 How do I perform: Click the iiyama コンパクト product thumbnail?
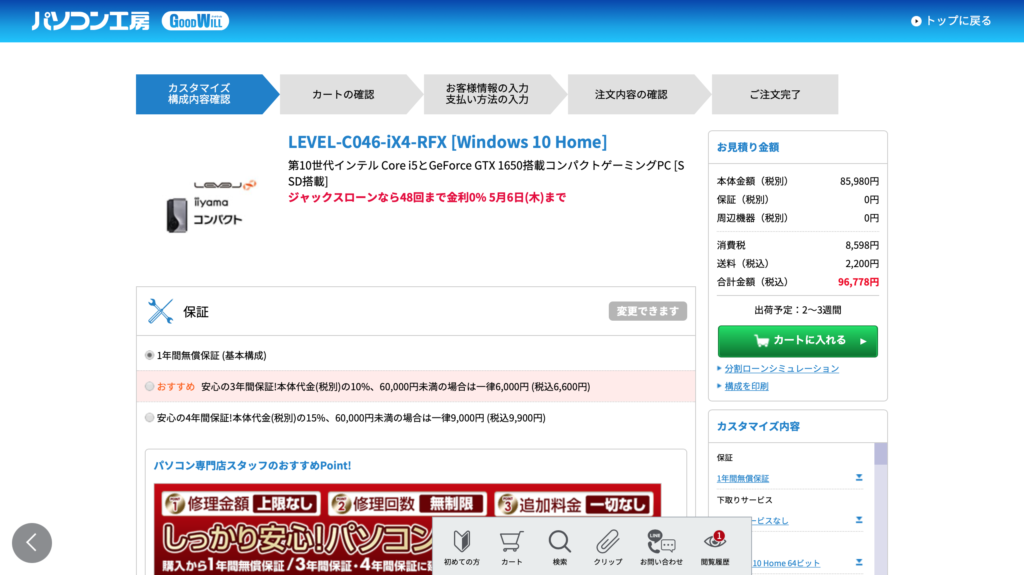211,206
